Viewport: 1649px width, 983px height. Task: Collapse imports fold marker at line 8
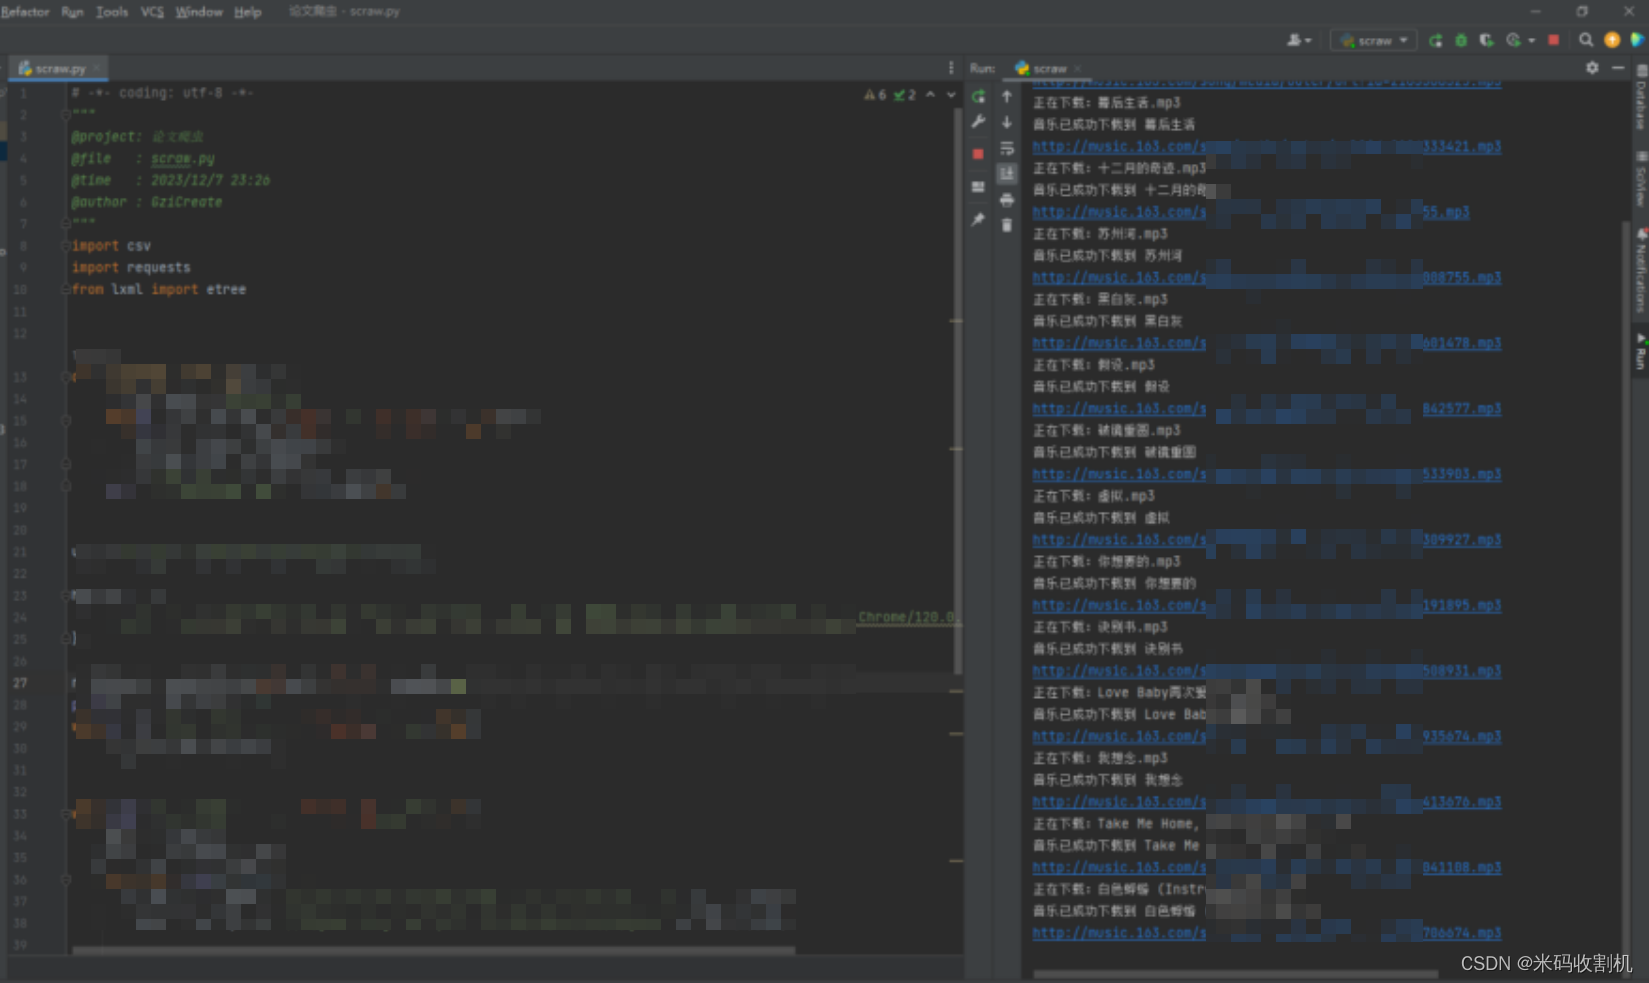coord(65,245)
